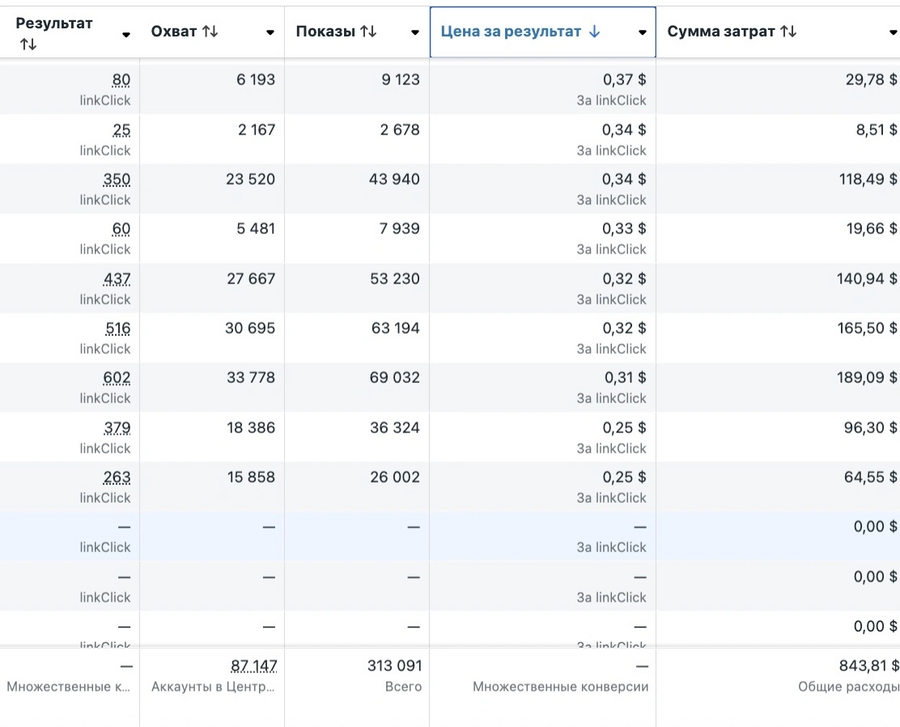900x727 pixels.
Task: Select amount spent 96,30 $
Action: (871, 428)
